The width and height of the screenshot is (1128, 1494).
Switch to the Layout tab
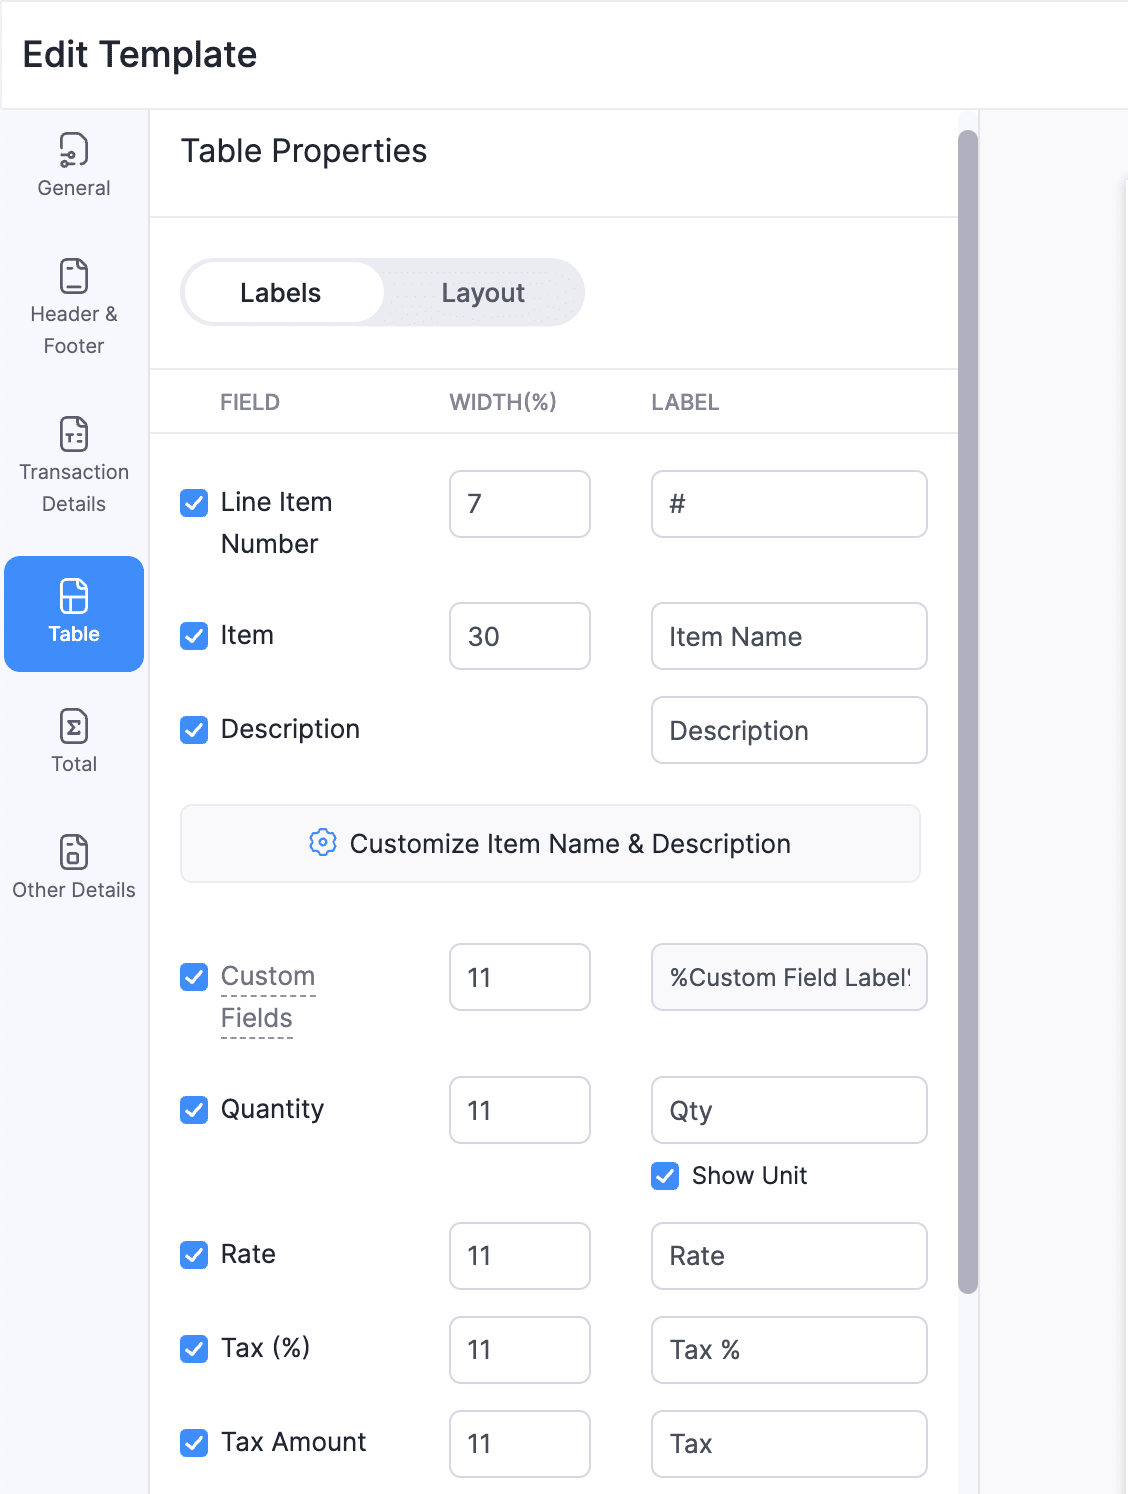tap(483, 293)
